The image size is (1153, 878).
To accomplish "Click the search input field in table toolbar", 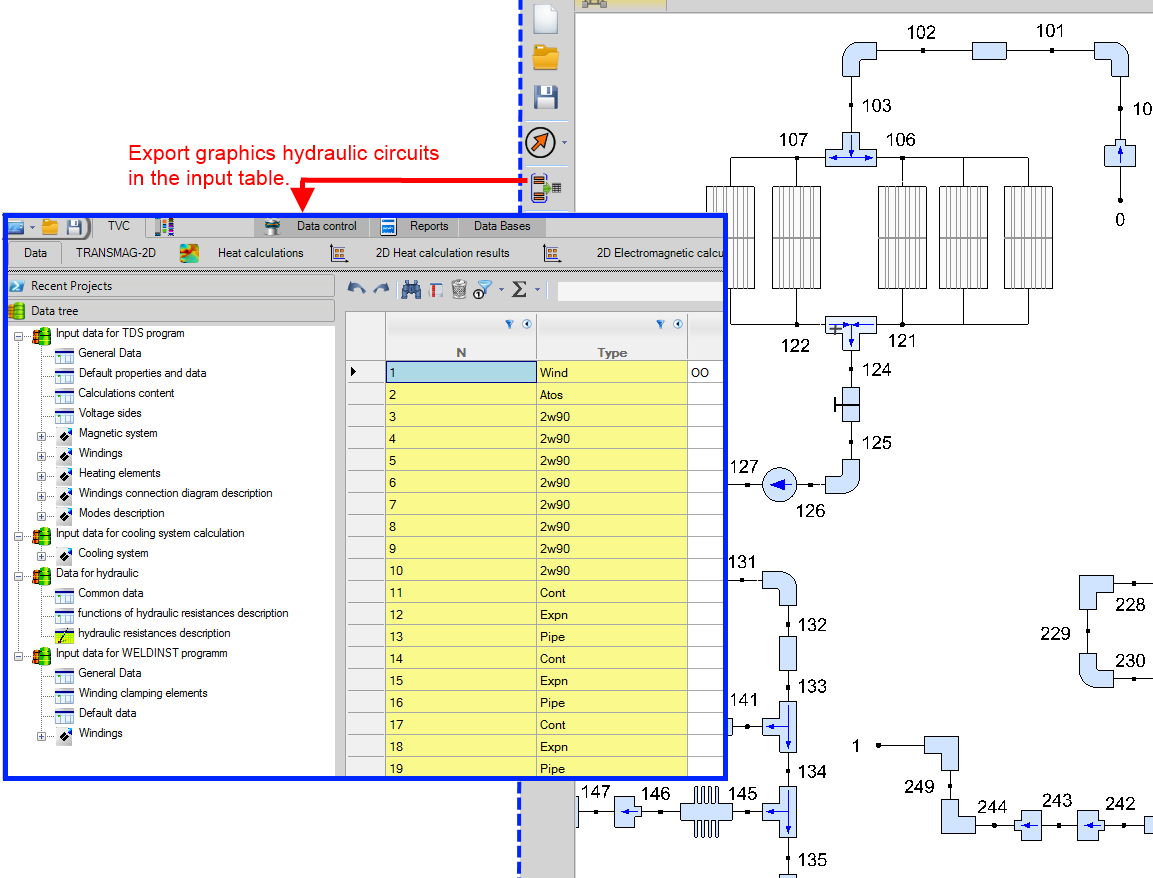I will tap(638, 291).
